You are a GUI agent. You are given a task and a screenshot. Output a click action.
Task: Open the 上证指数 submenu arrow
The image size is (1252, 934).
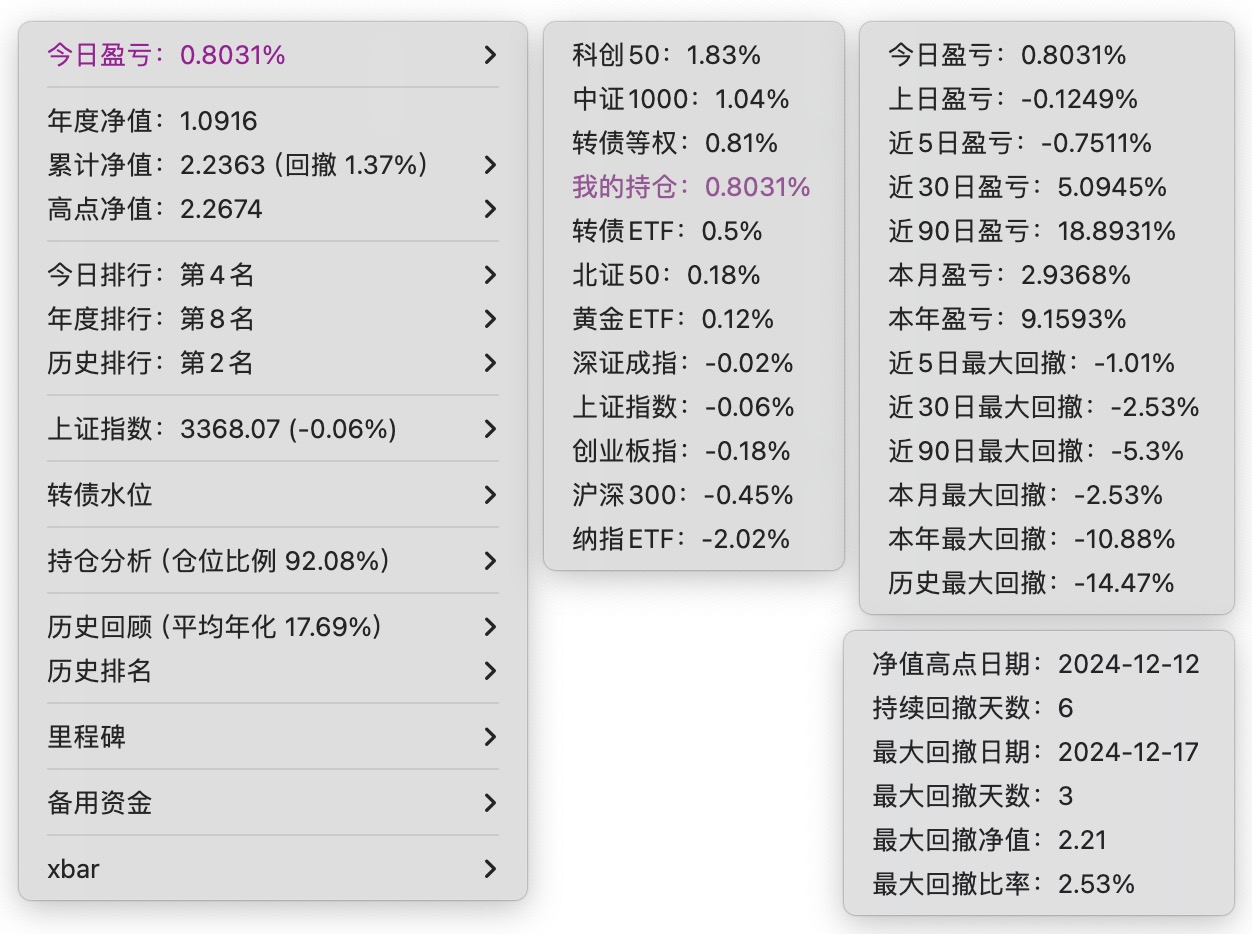click(x=490, y=429)
